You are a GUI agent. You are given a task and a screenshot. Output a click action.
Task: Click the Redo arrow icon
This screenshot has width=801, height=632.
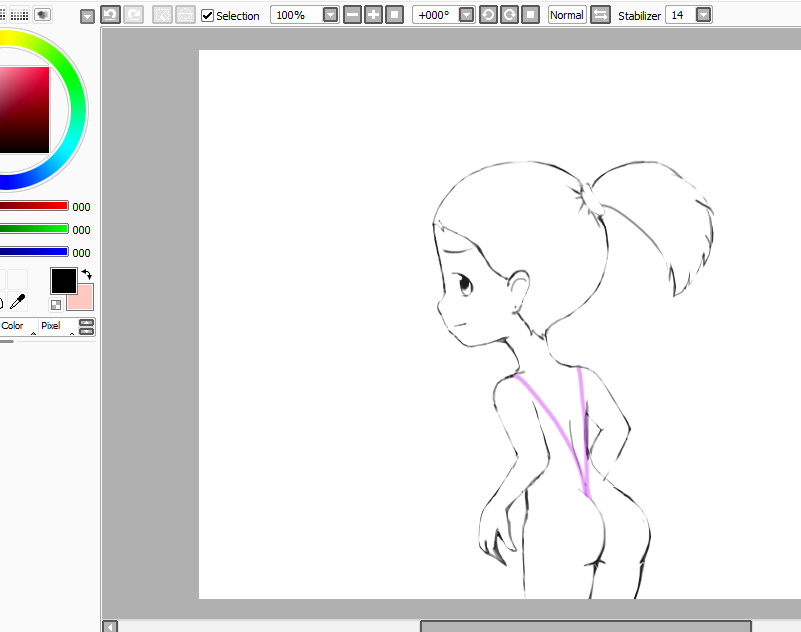coord(132,15)
